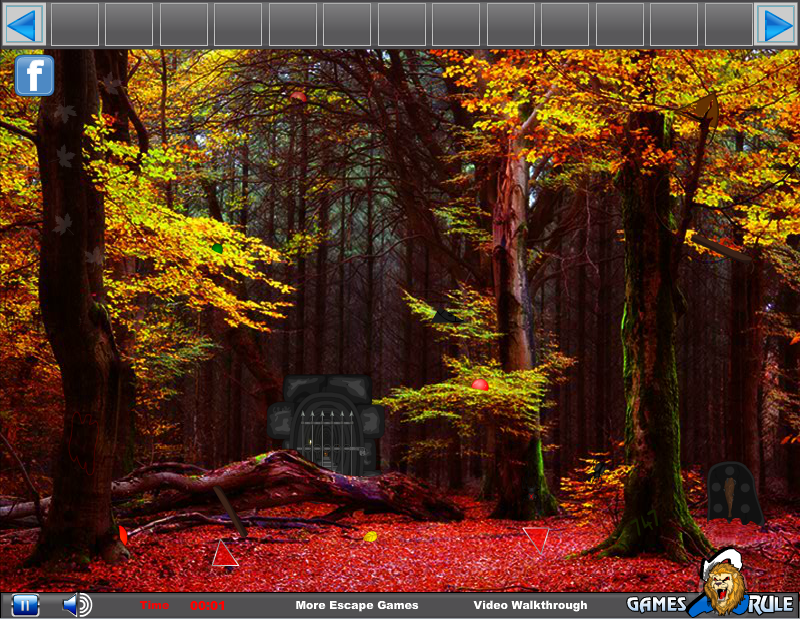The height and width of the screenshot is (619, 800).
Task: Click the inventory scroll-right blue arrow
Action: [777, 24]
